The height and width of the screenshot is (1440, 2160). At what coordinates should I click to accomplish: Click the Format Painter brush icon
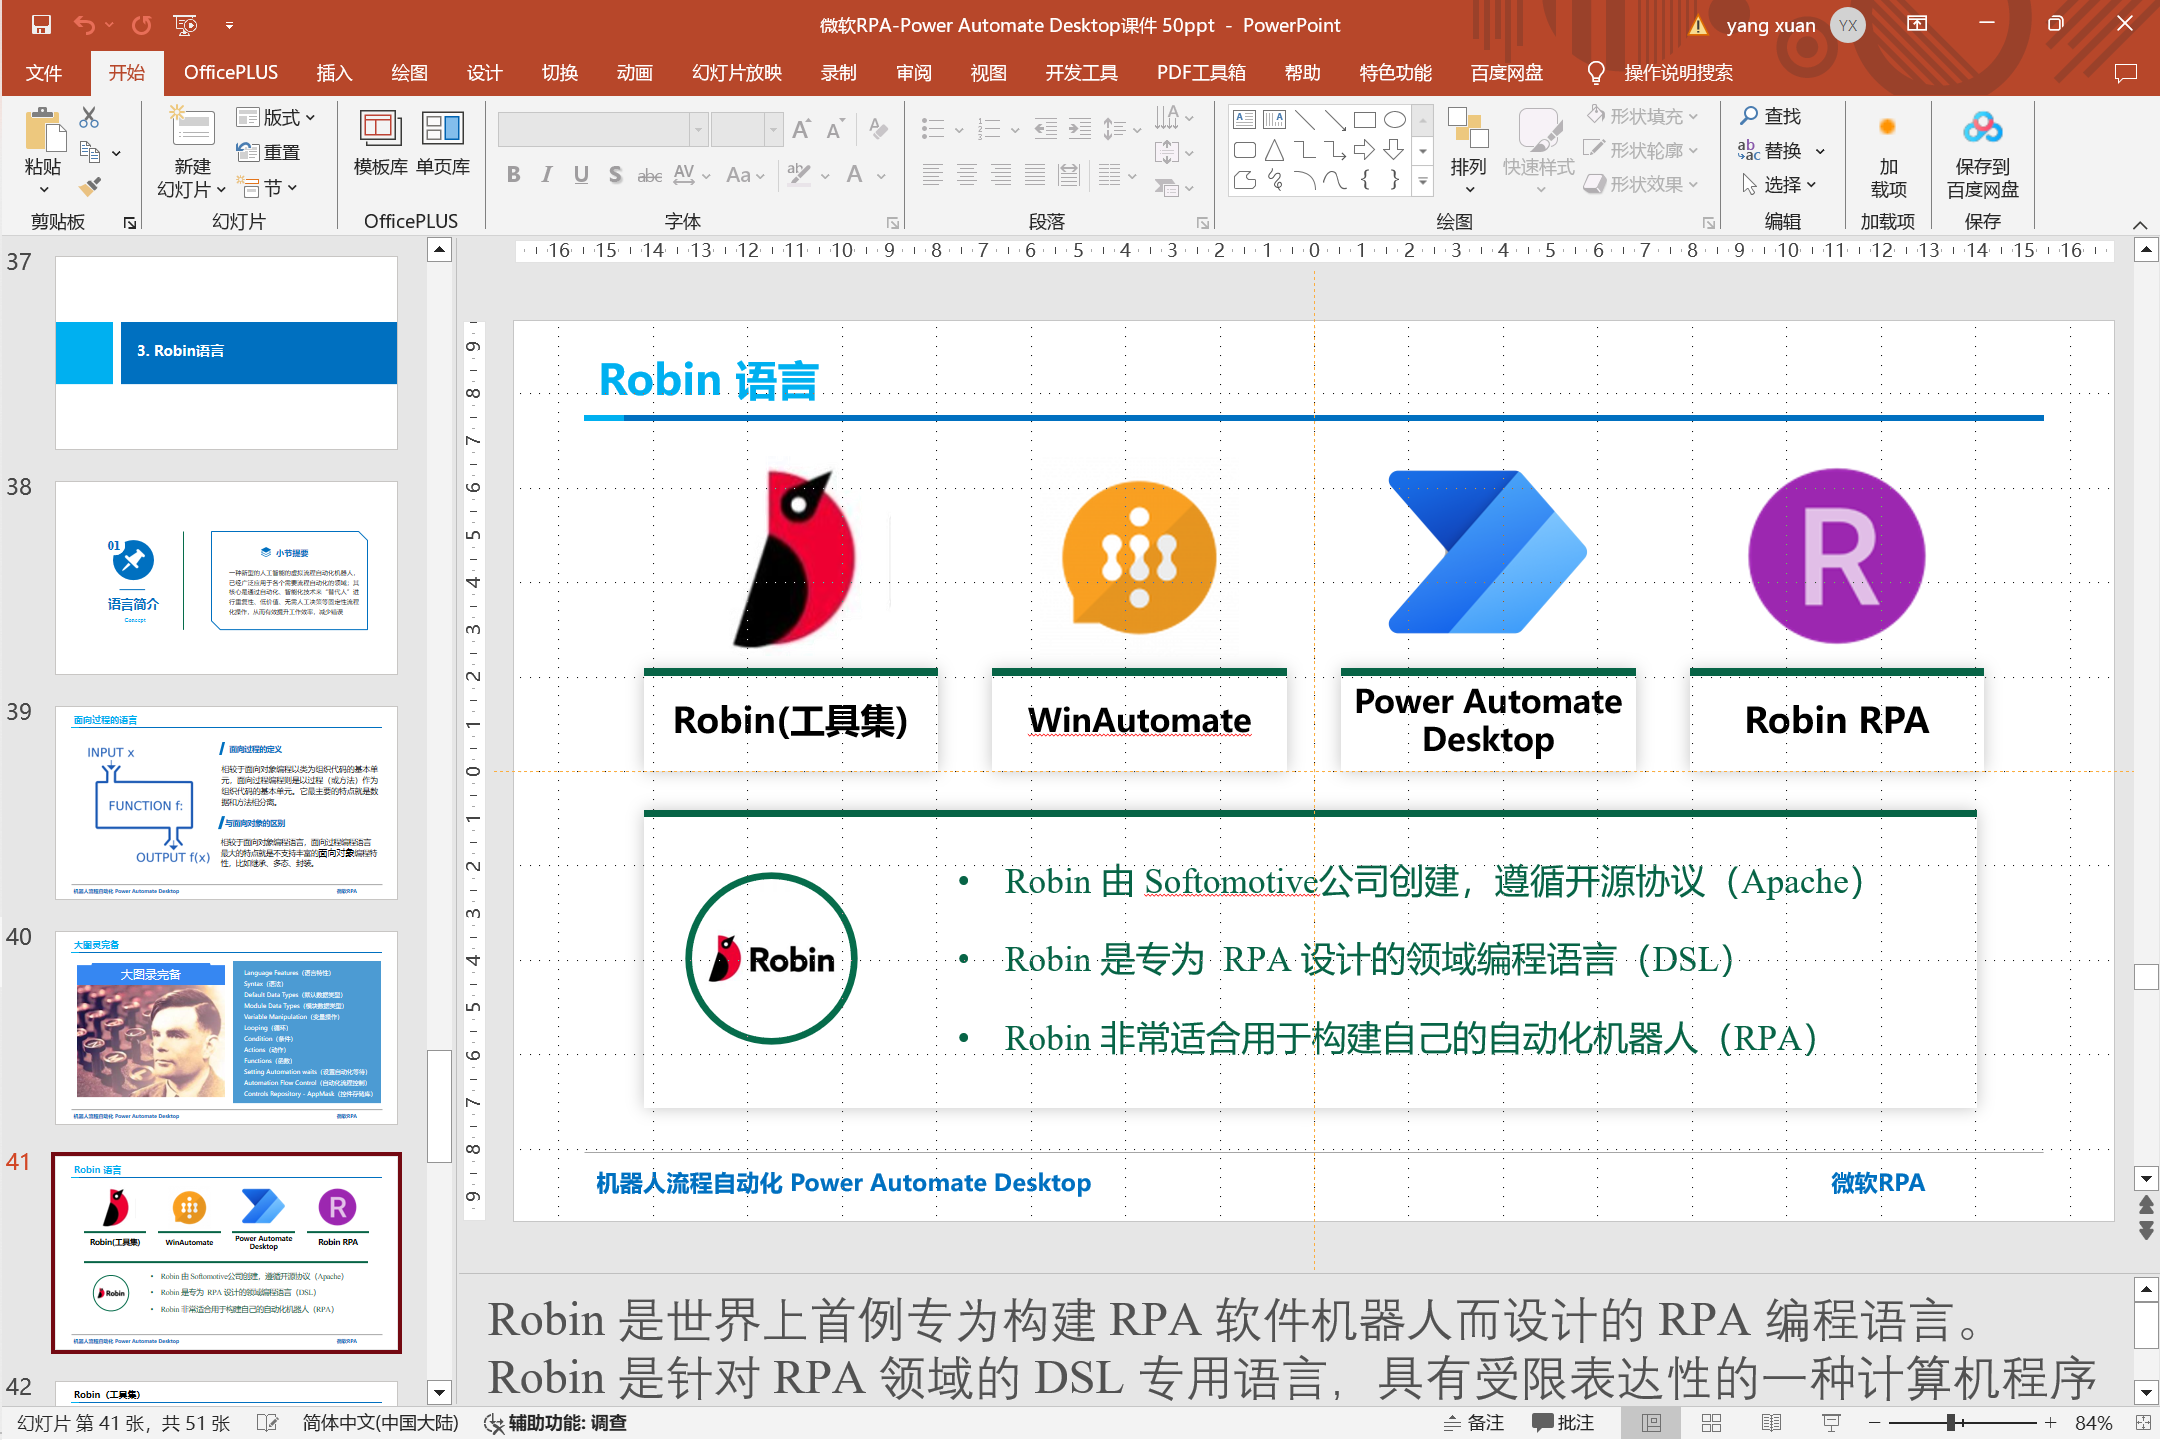(90, 185)
